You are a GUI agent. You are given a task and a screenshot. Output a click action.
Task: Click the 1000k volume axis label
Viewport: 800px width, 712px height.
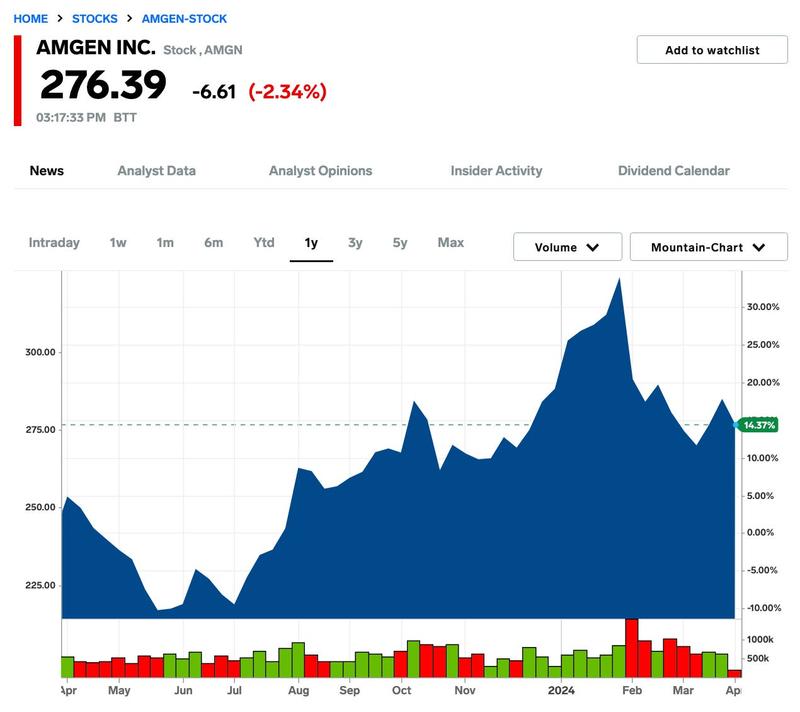[760, 640]
